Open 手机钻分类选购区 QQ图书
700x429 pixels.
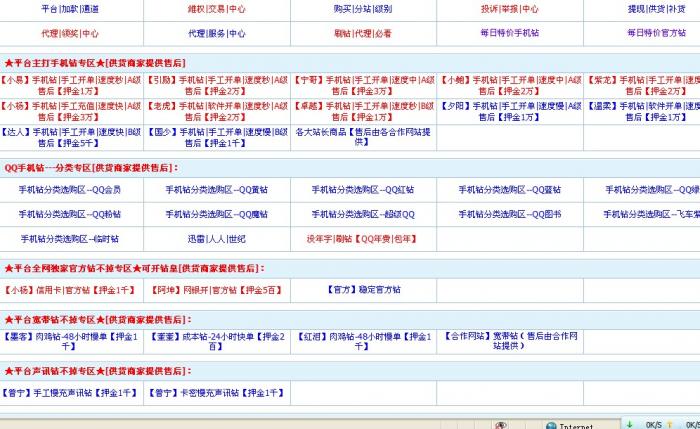509,214
